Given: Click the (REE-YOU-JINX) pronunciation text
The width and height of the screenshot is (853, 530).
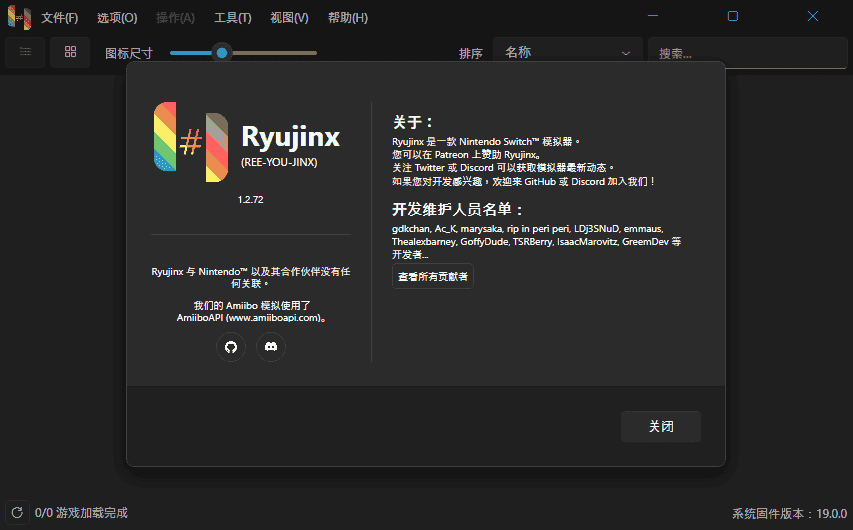Looking at the screenshot, I should 279,162.
